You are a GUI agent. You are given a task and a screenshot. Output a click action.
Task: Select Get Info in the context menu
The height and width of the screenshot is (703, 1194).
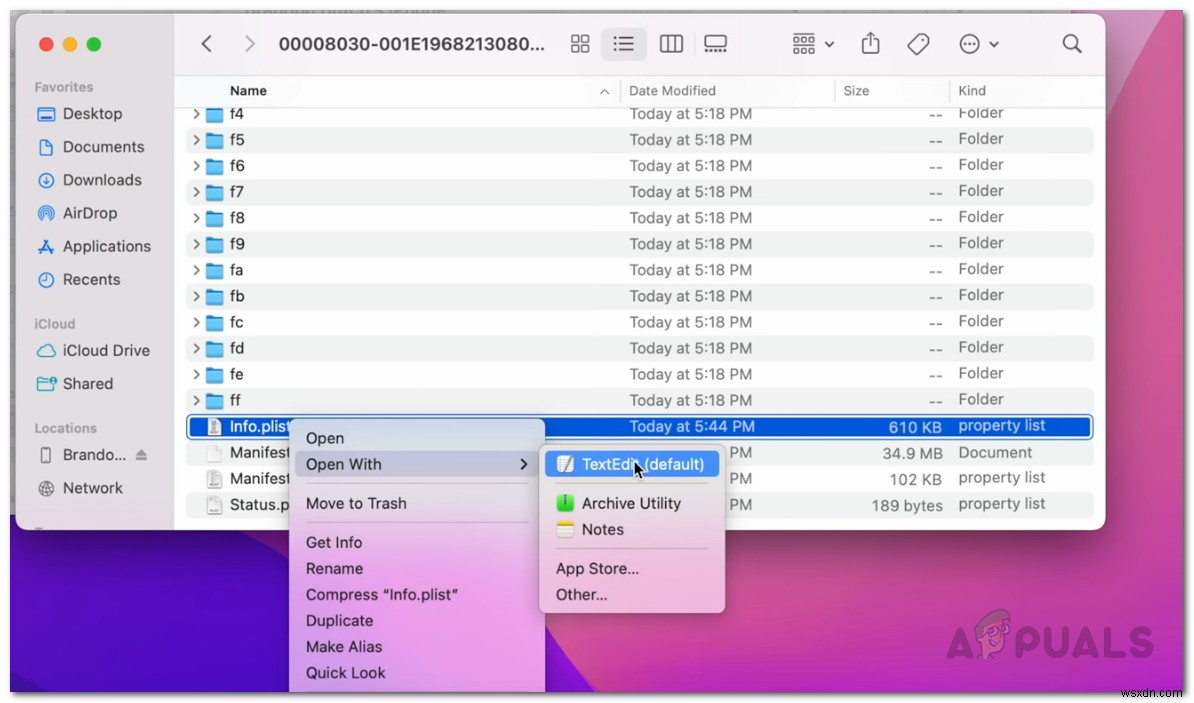pos(334,542)
